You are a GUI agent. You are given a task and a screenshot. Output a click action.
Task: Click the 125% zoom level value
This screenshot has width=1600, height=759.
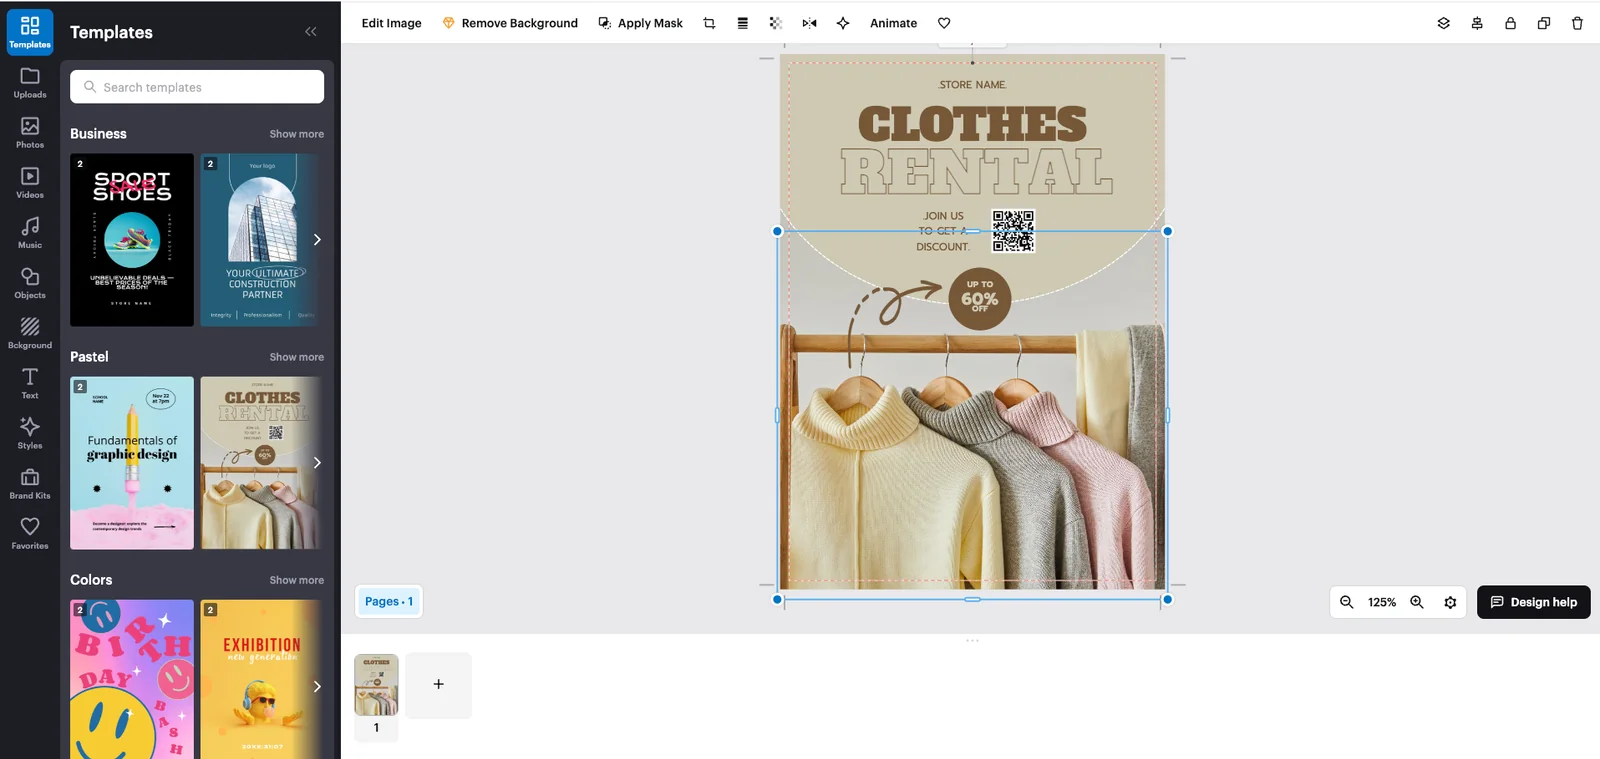[1382, 602]
